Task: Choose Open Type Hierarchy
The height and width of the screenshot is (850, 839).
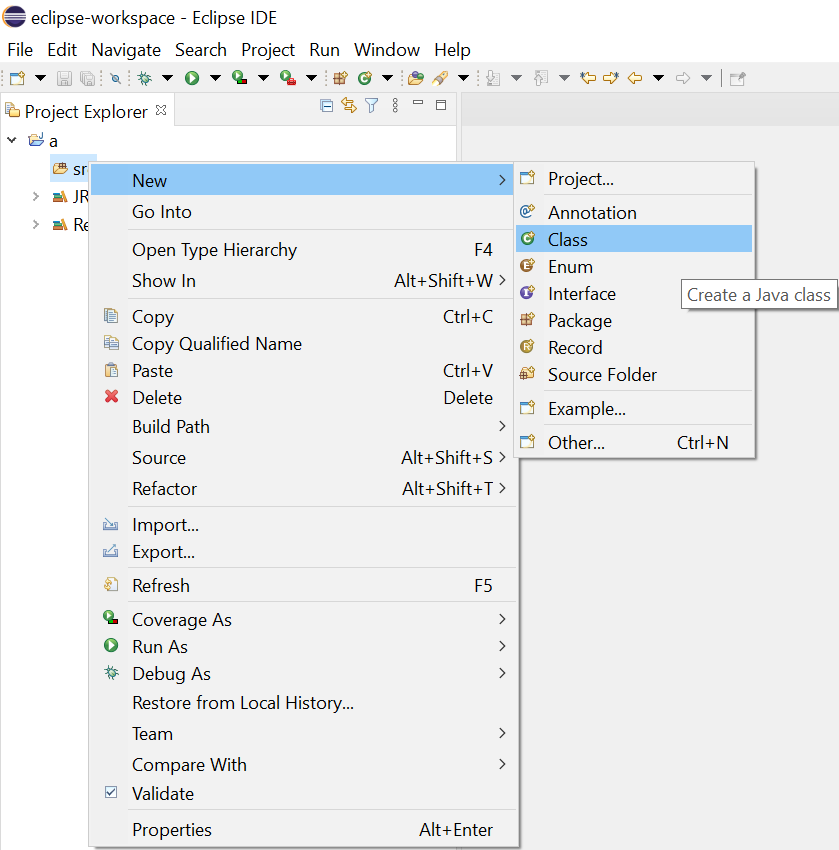Action: coord(302,249)
